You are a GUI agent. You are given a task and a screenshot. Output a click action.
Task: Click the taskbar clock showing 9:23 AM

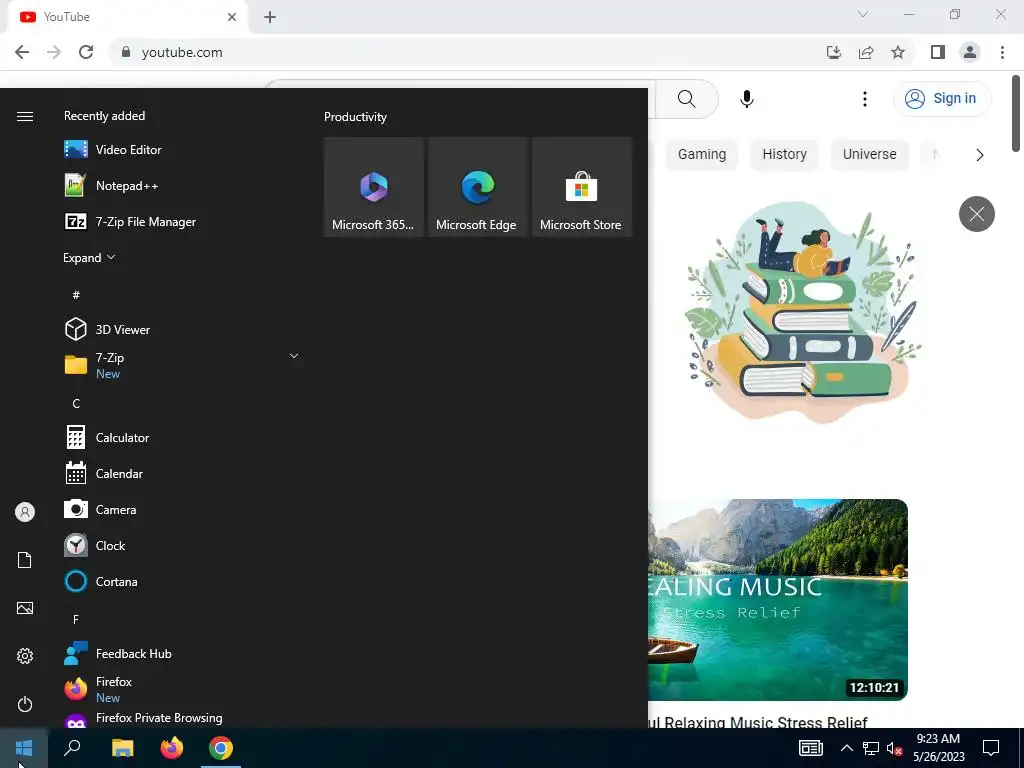point(938,748)
